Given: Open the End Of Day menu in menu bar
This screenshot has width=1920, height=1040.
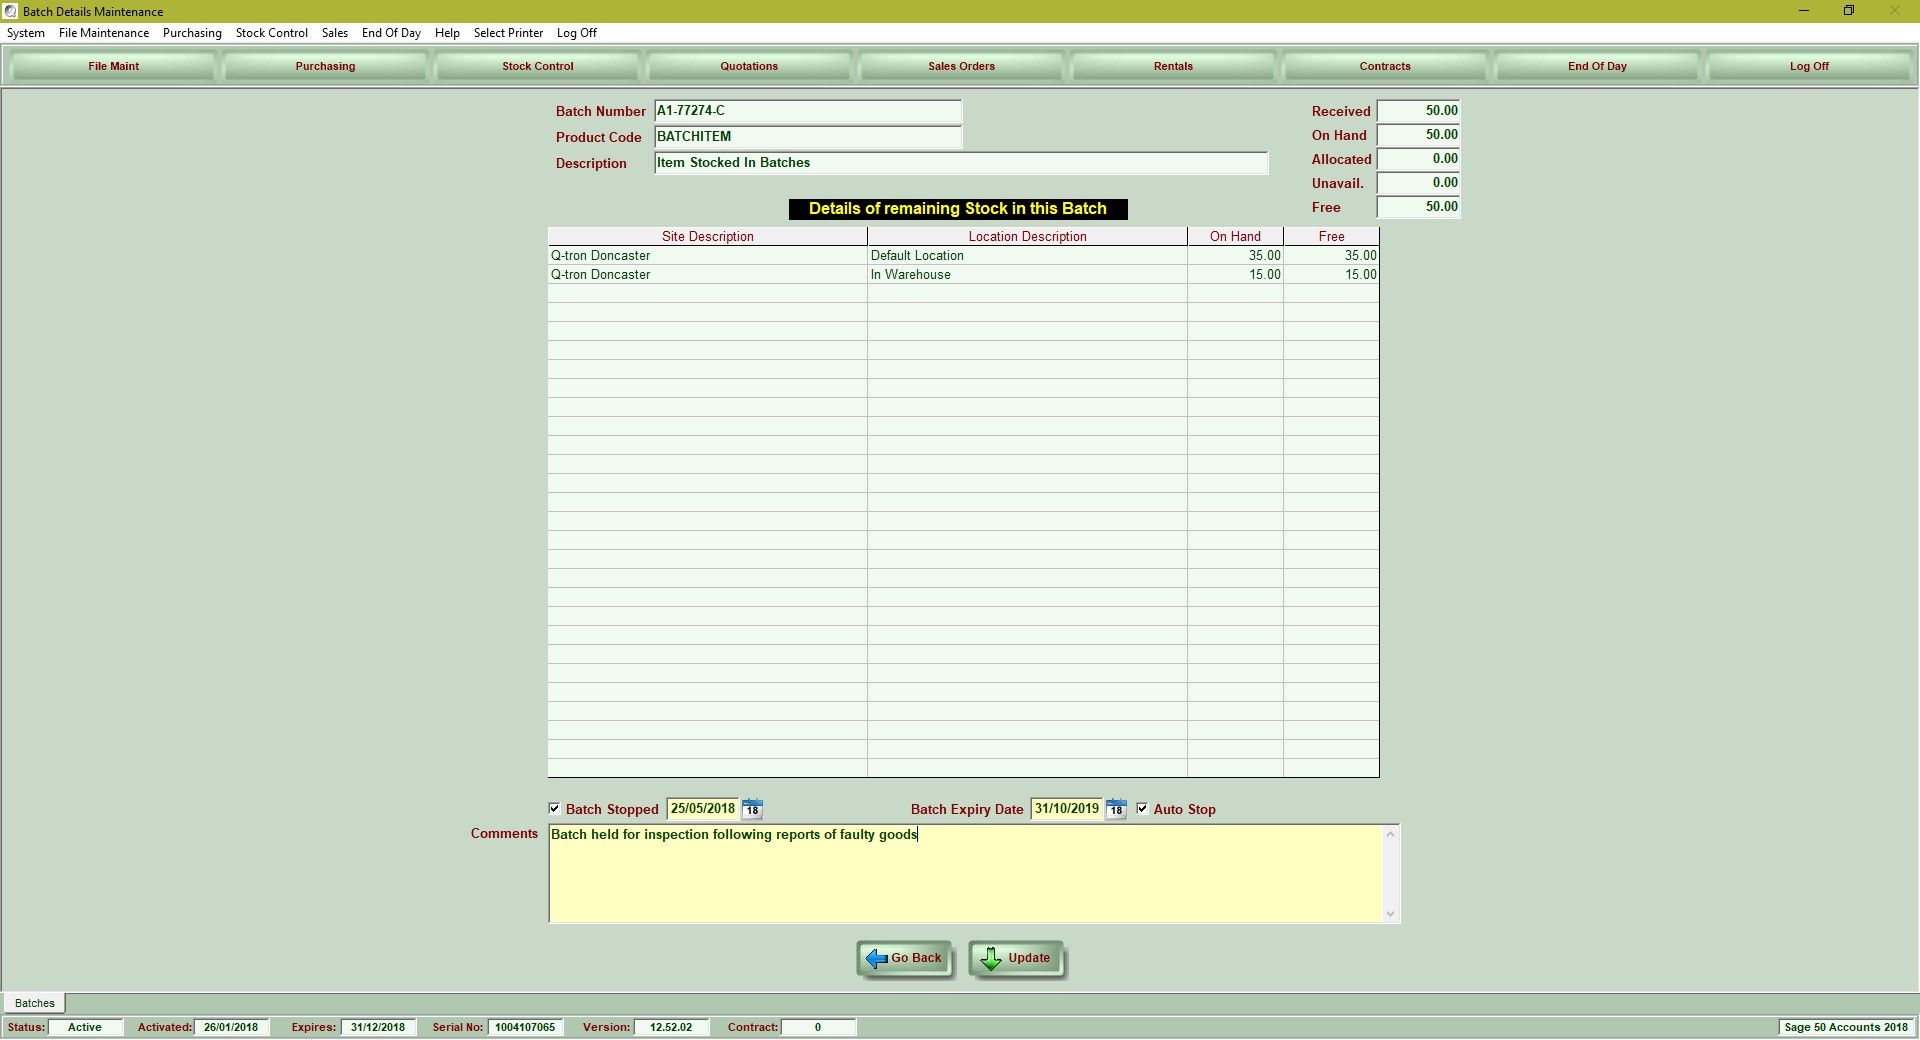Looking at the screenshot, I should [x=391, y=33].
